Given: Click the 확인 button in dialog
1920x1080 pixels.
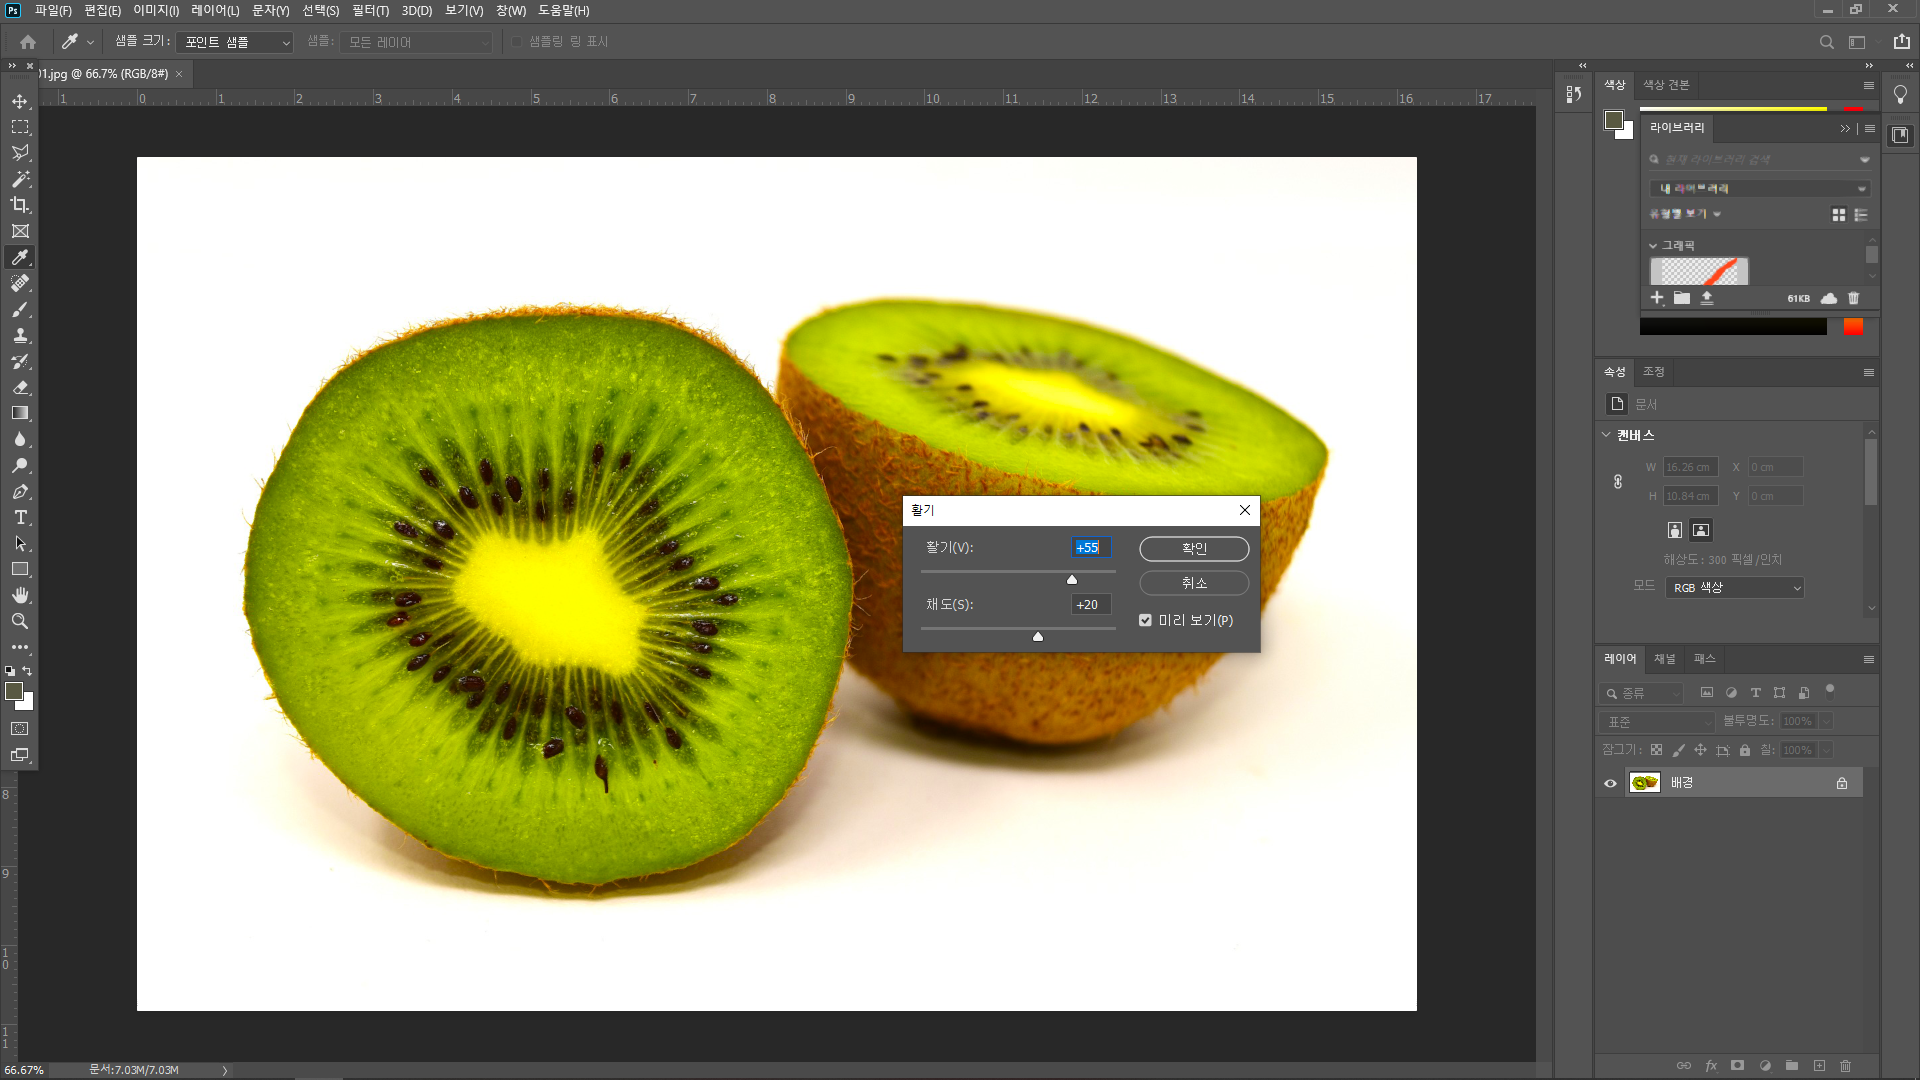Looking at the screenshot, I should pos(1194,548).
